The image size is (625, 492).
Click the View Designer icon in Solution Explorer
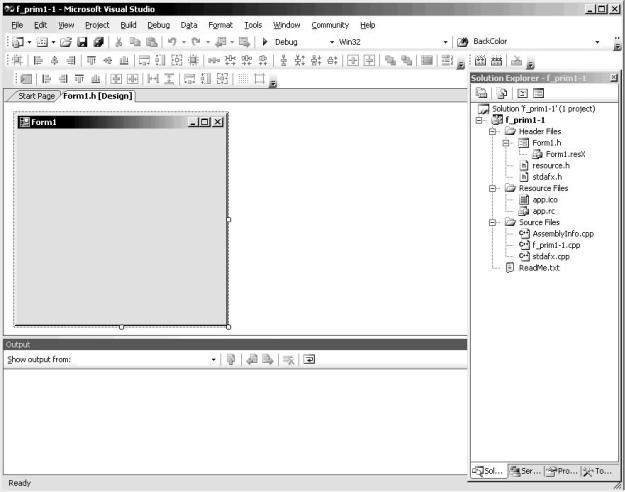click(x=539, y=93)
